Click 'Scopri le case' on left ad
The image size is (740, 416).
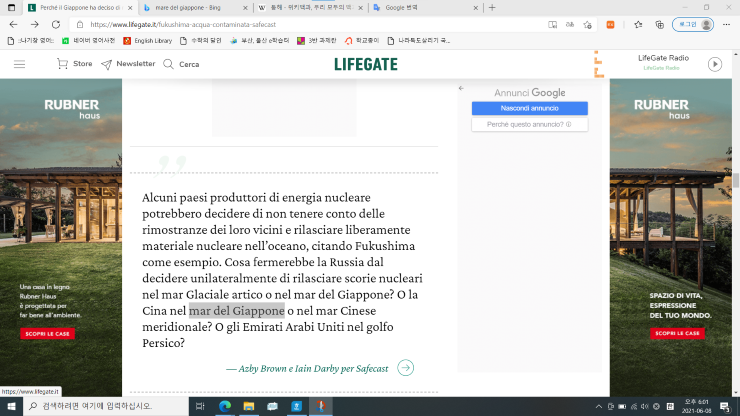click(50, 333)
